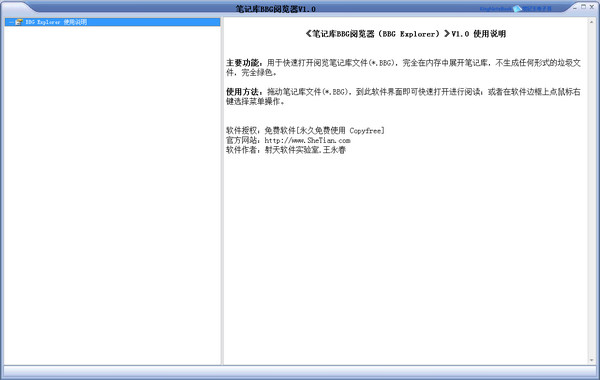Click the content pane scrollbar down arrow
This screenshot has width=600, height=380.
click(592, 360)
